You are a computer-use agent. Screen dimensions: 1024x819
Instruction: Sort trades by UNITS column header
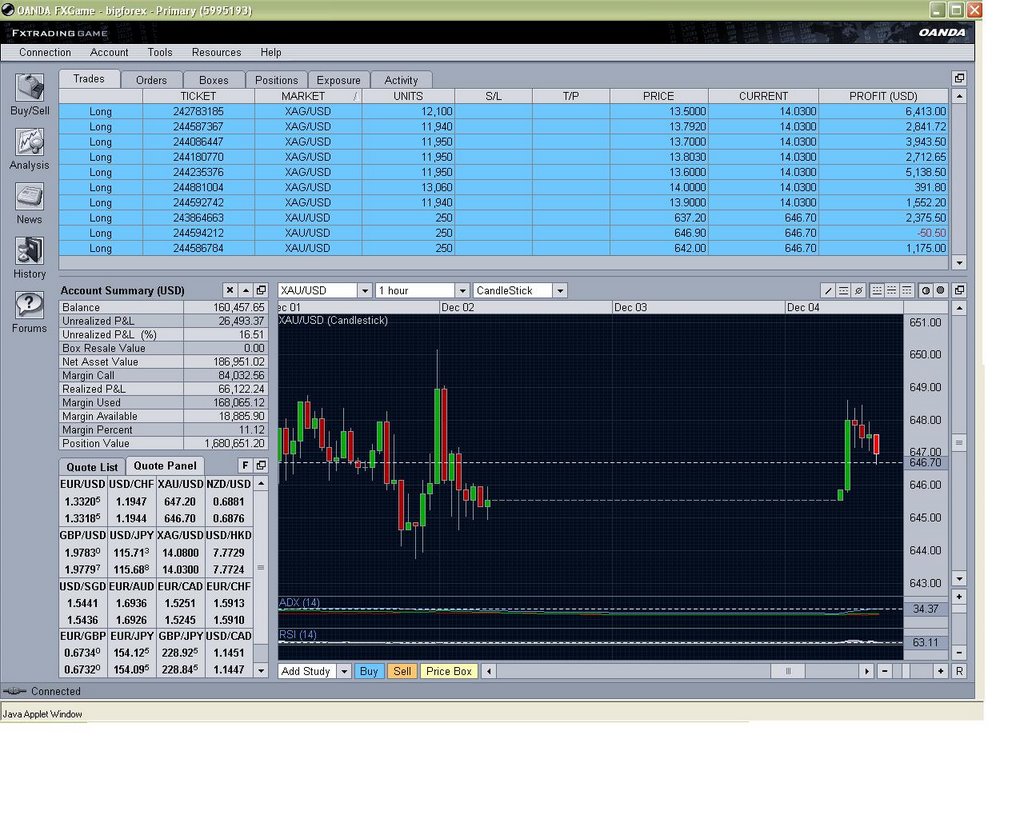point(408,96)
